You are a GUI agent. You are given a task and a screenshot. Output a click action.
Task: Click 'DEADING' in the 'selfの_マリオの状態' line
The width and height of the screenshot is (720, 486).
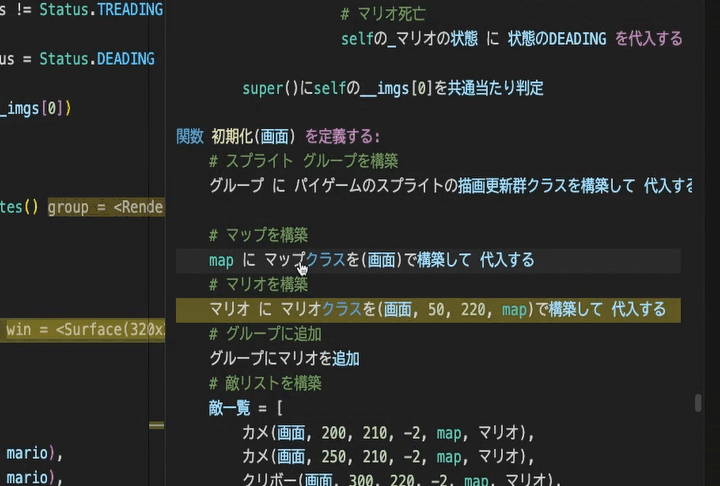[x=577, y=39]
